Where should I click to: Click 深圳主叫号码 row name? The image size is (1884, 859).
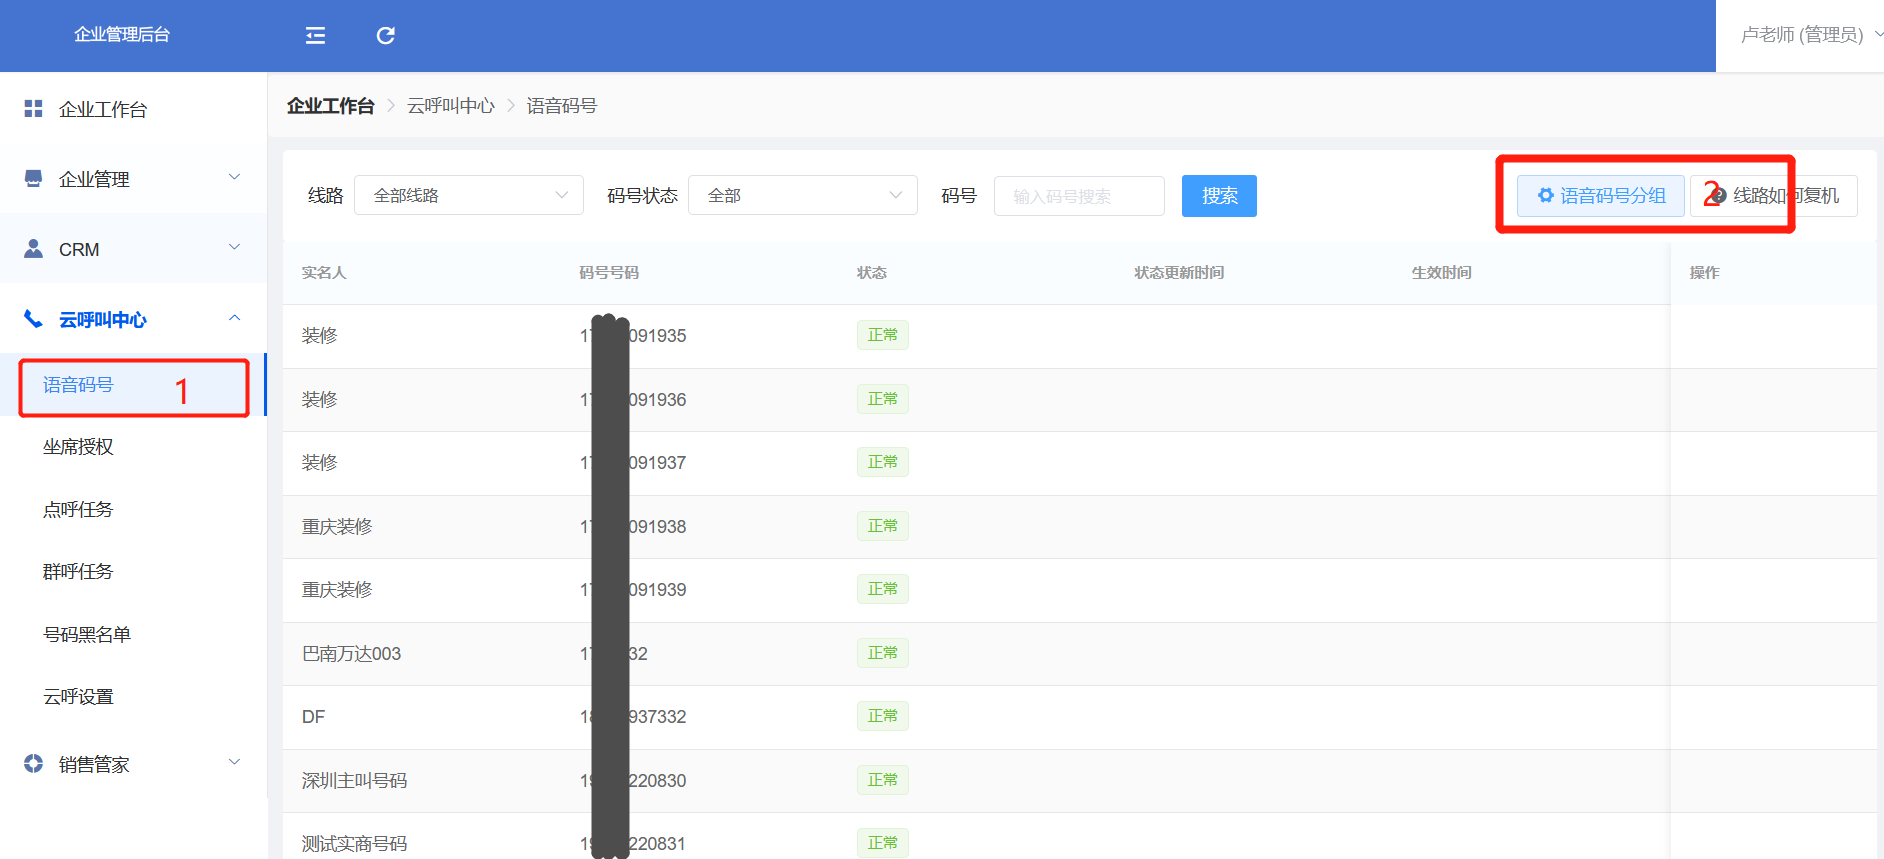[355, 781]
